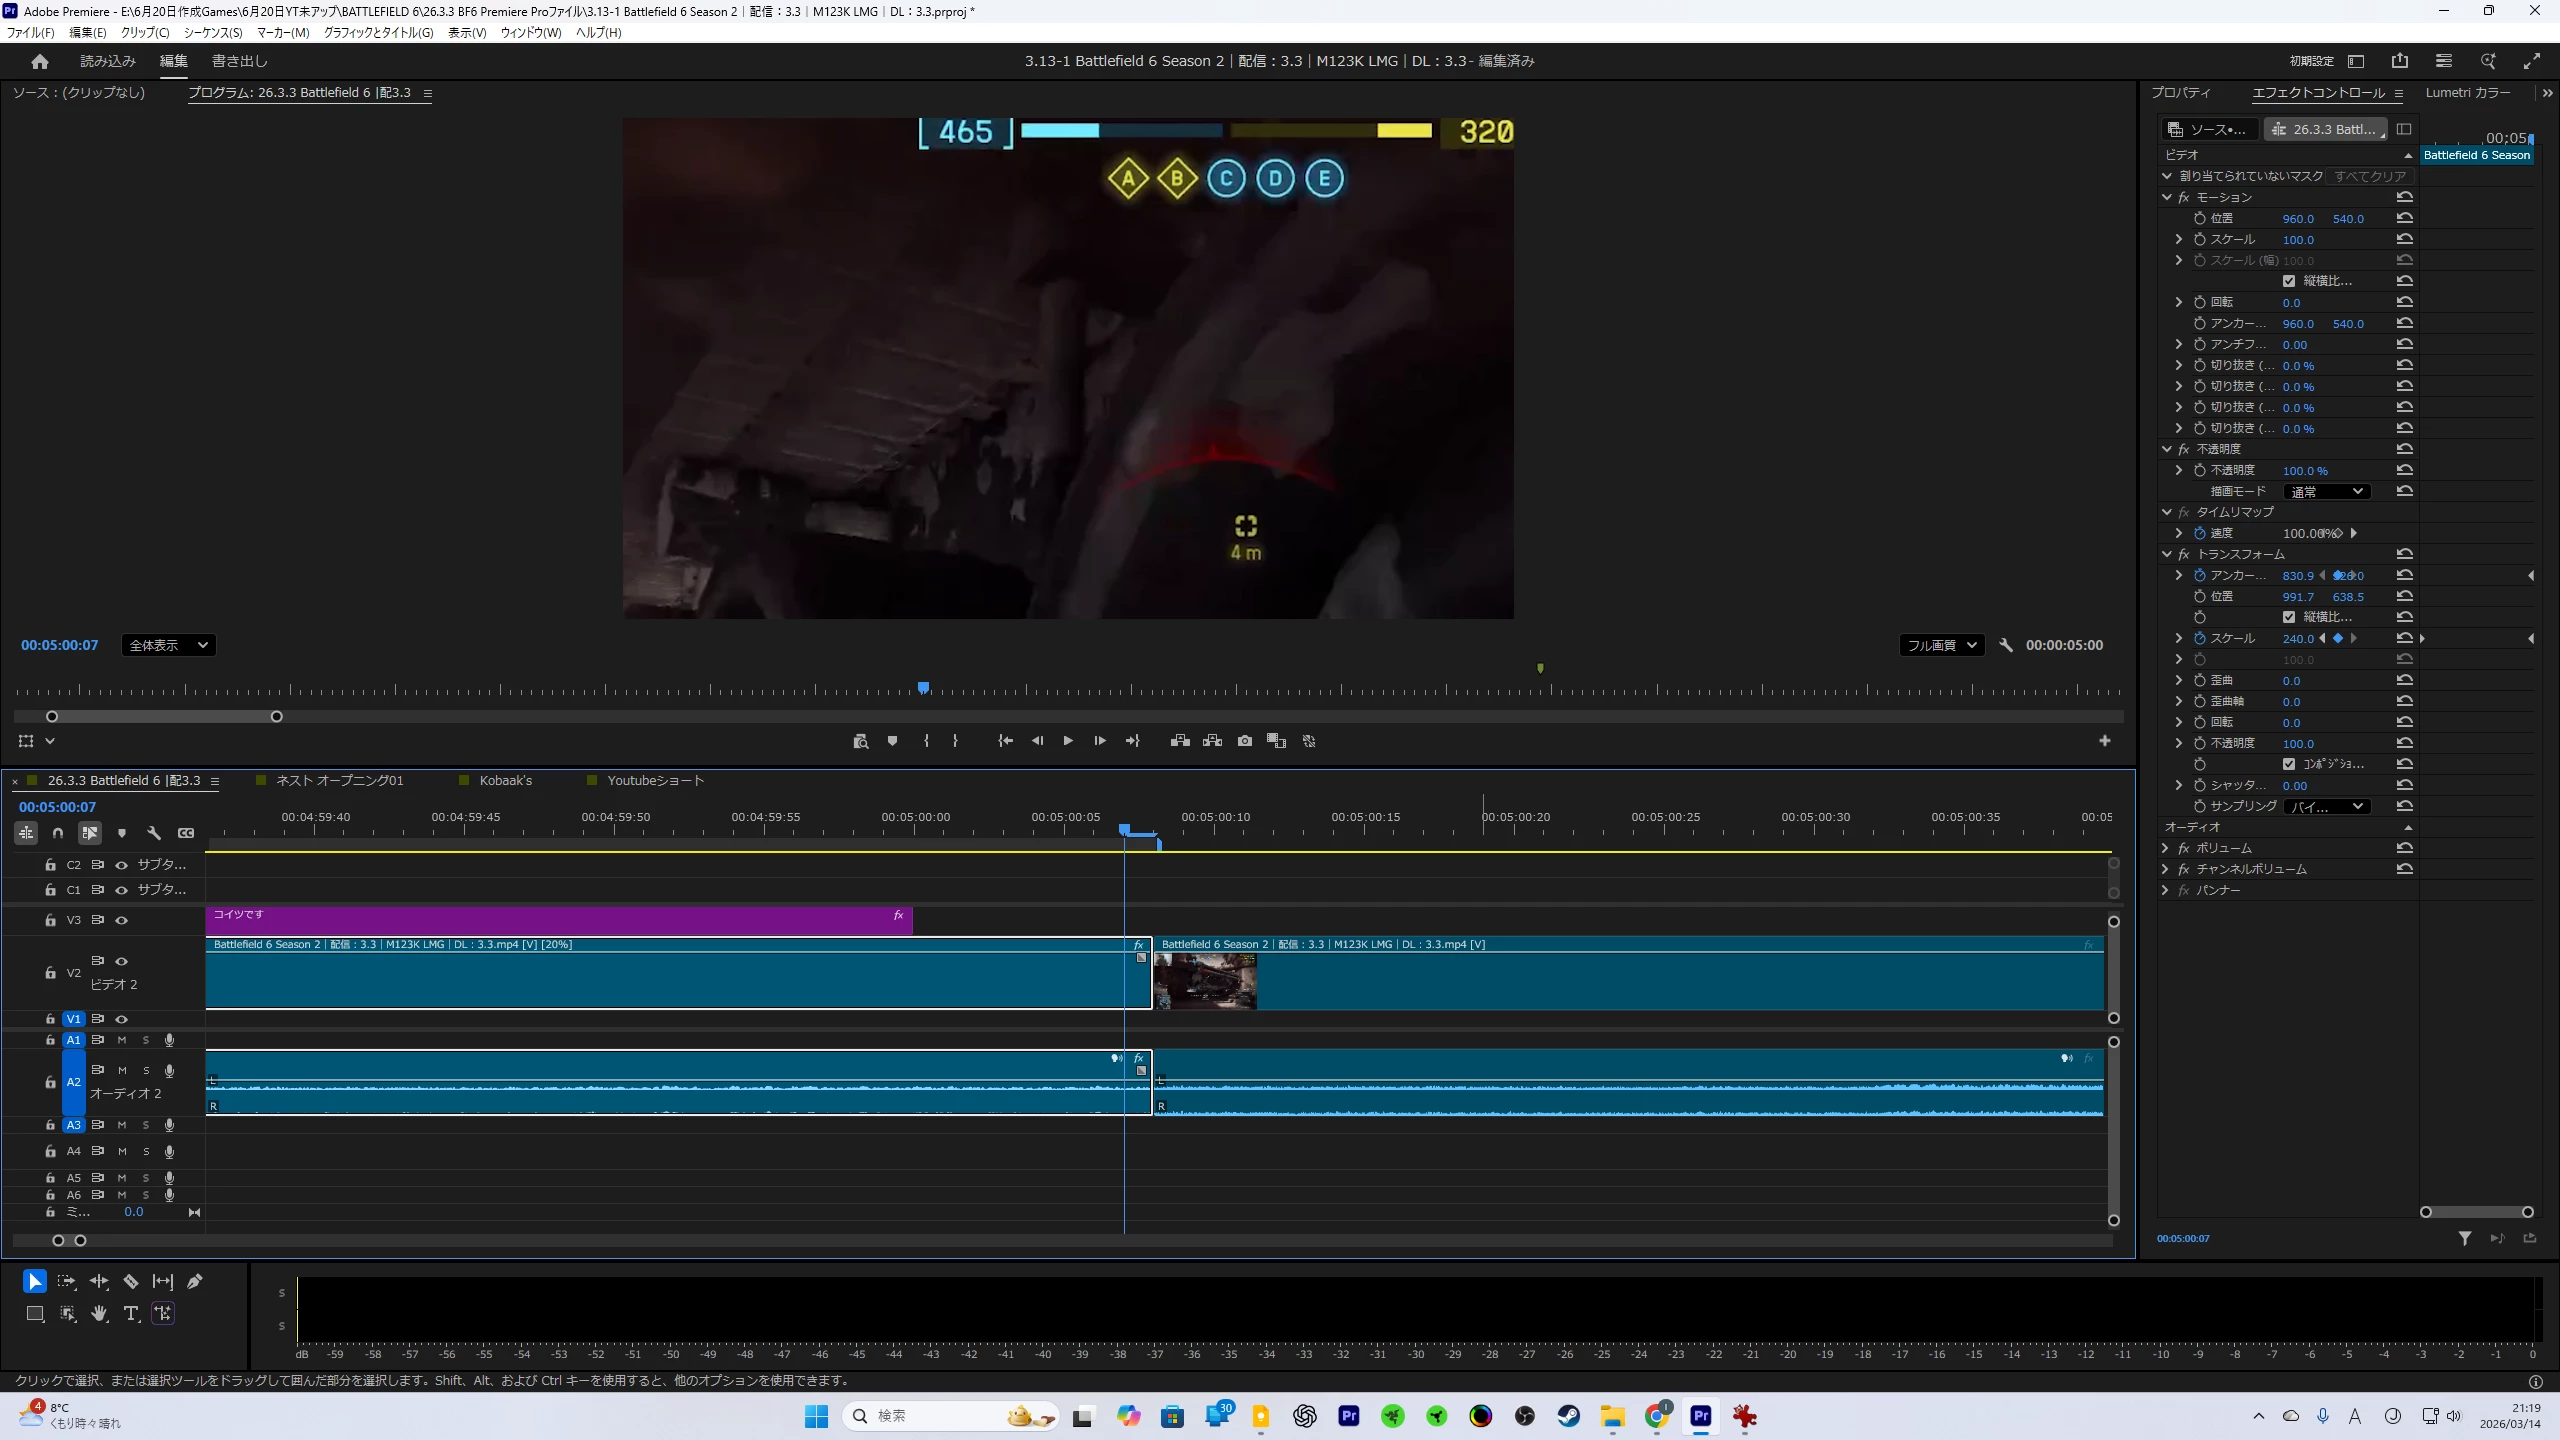The width and height of the screenshot is (2560, 1440).
Task: Click the すべてクリア button
Action: pyautogui.click(x=2369, y=176)
